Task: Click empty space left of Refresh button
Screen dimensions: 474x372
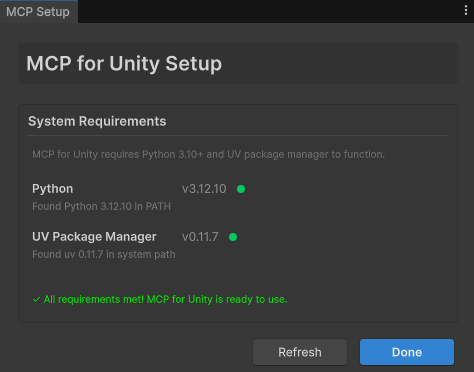Action: click(133, 352)
